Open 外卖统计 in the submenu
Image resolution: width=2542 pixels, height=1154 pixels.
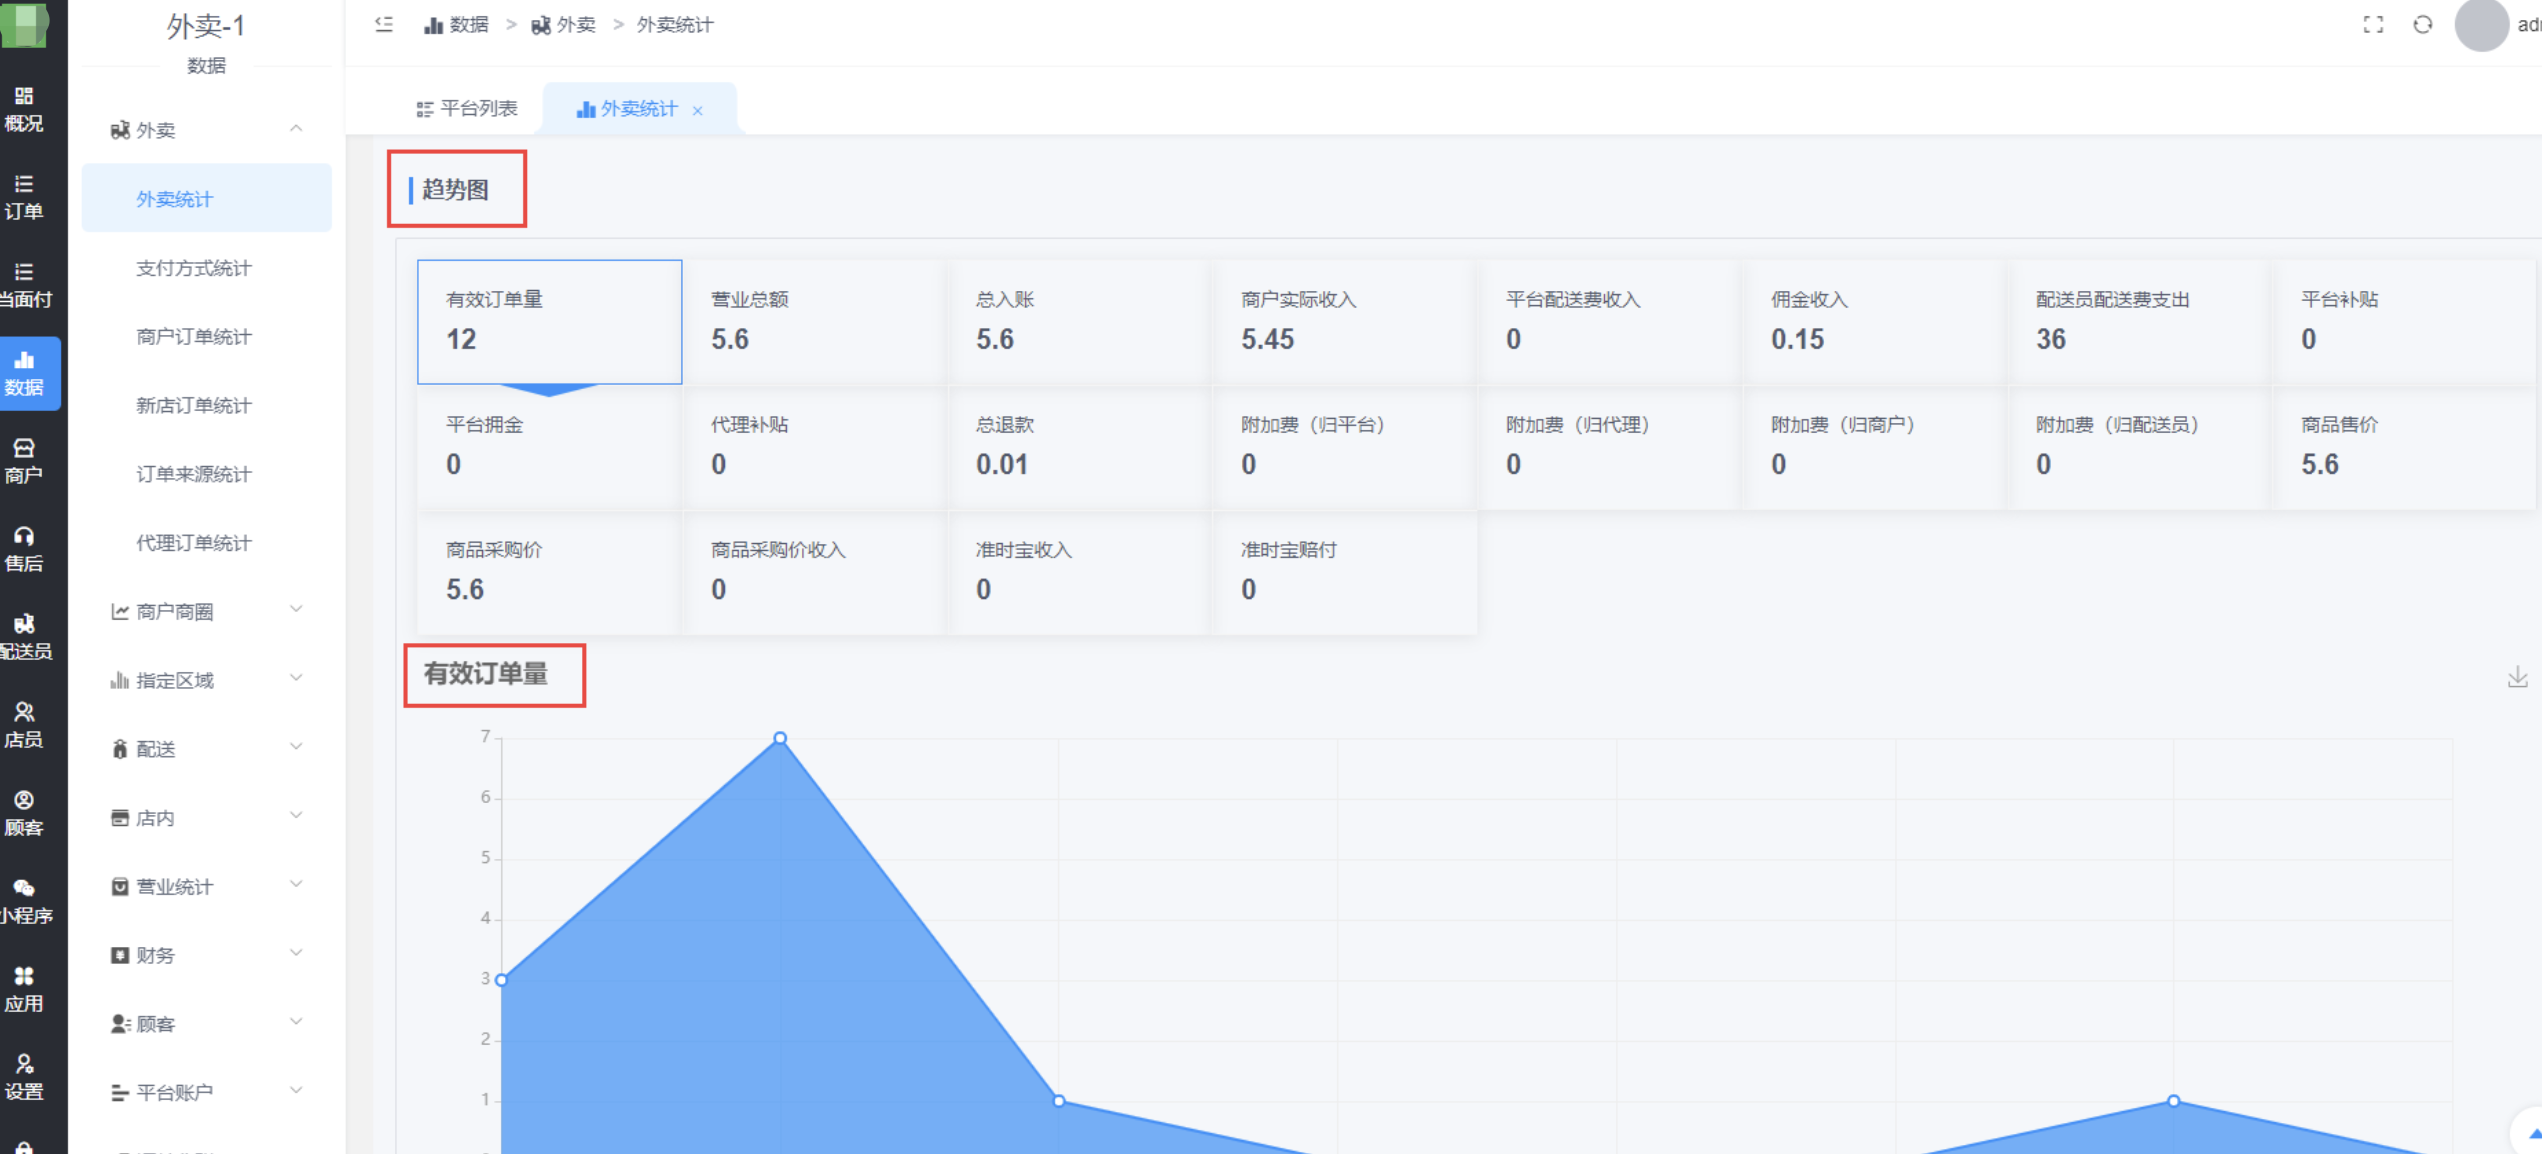coord(206,198)
